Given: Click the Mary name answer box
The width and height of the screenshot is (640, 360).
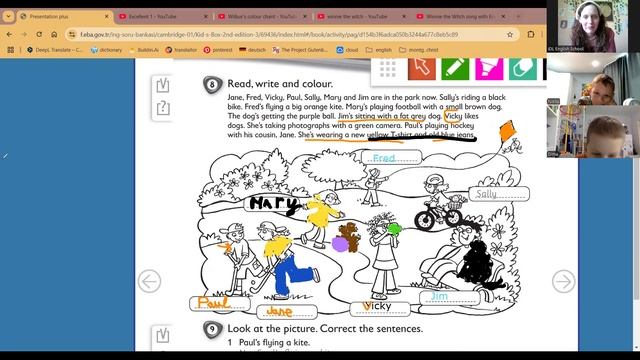Looking at the screenshot, I should (x=273, y=203).
